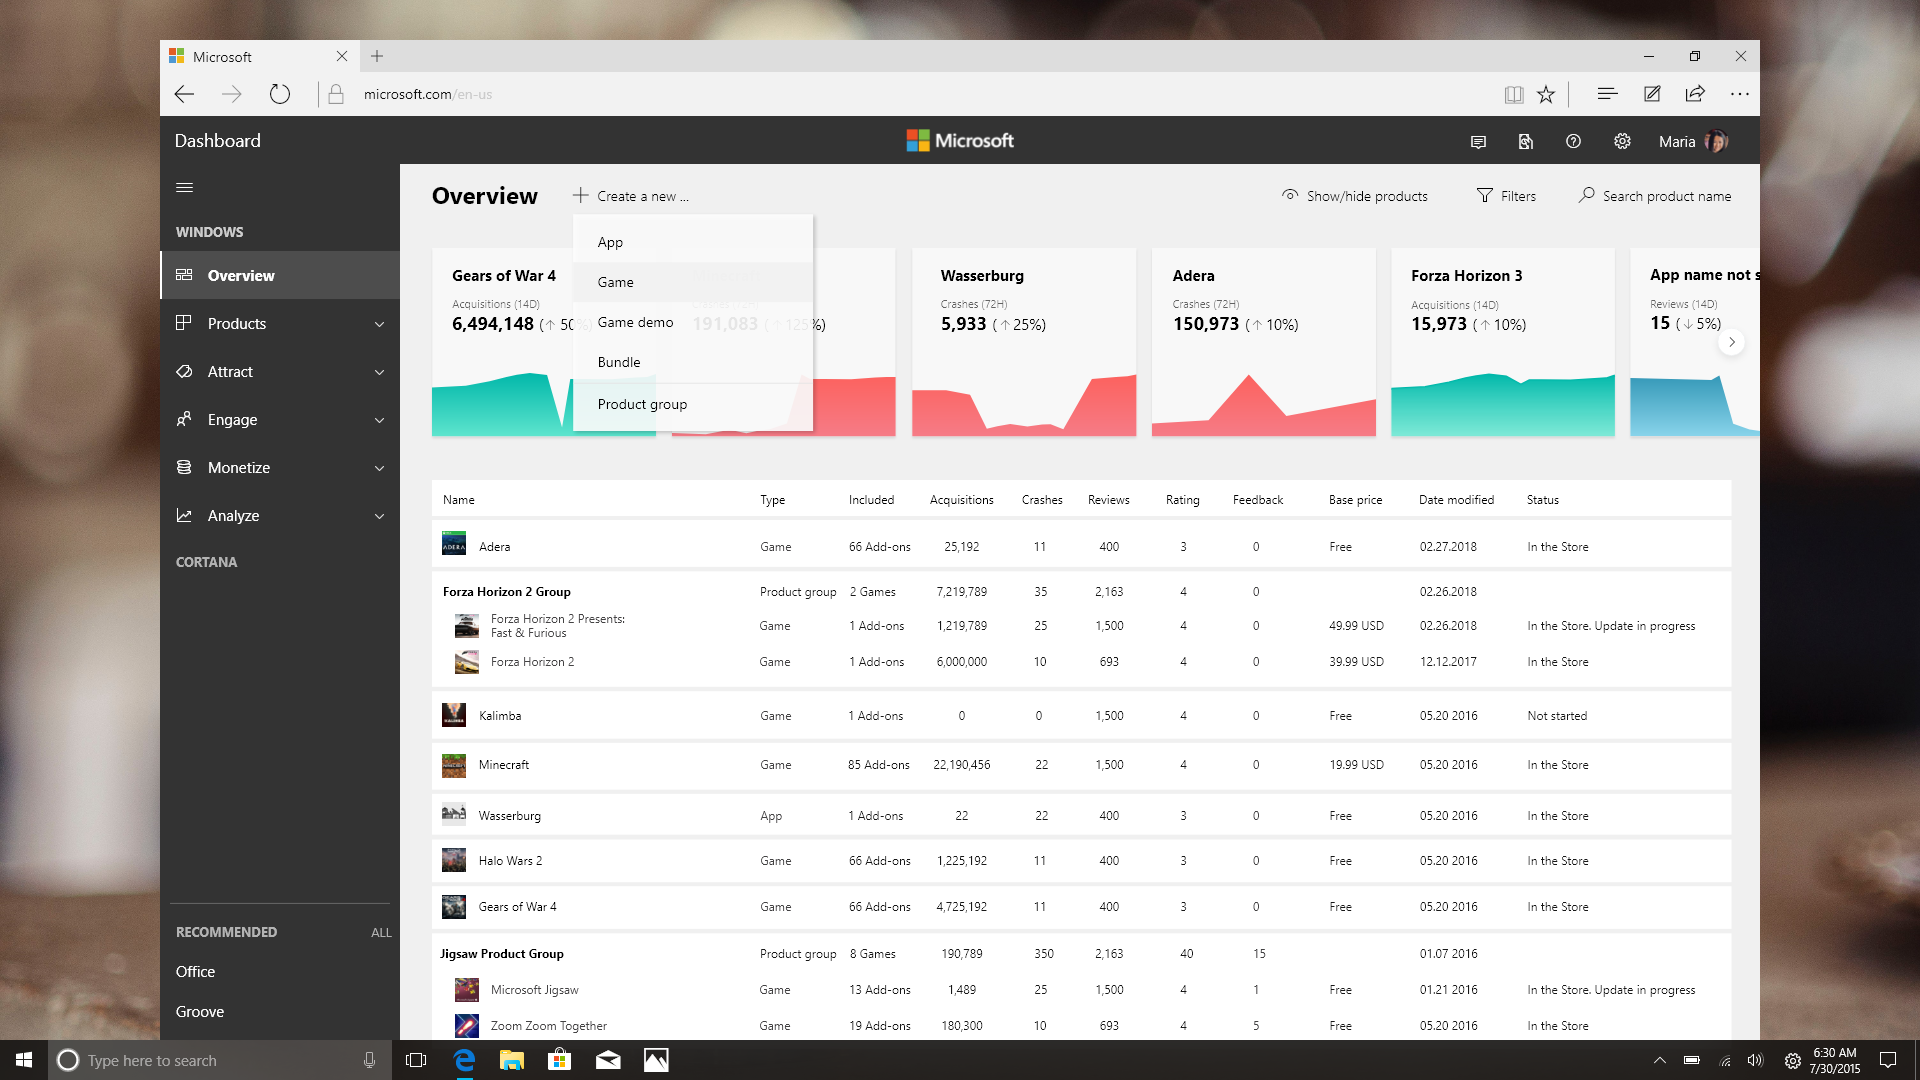Image resolution: width=1920 pixels, height=1080 pixels.
Task: Open reading view icon in address bar
Action: pyautogui.click(x=1514, y=94)
